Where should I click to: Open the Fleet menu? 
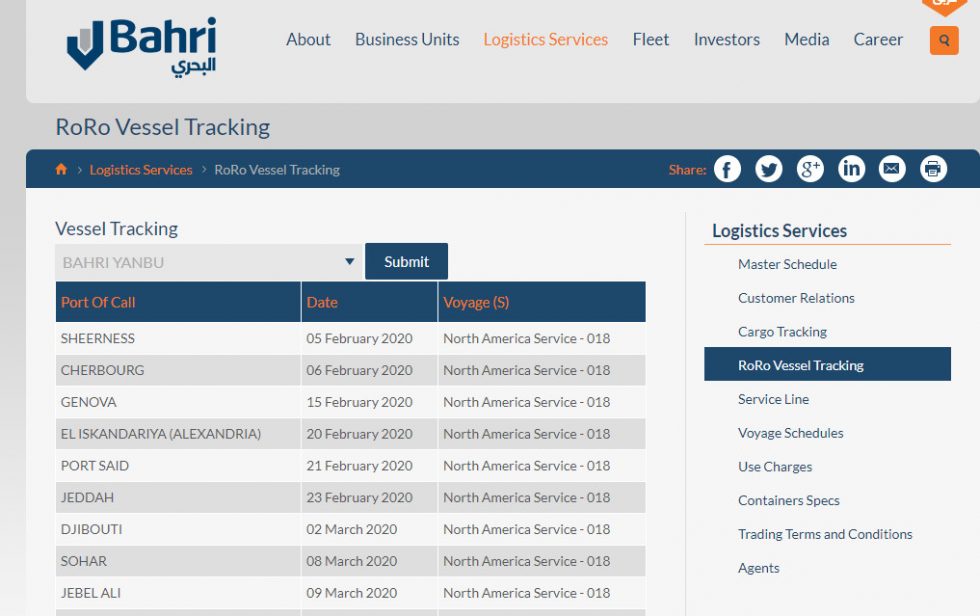click(x=651, y=39)
